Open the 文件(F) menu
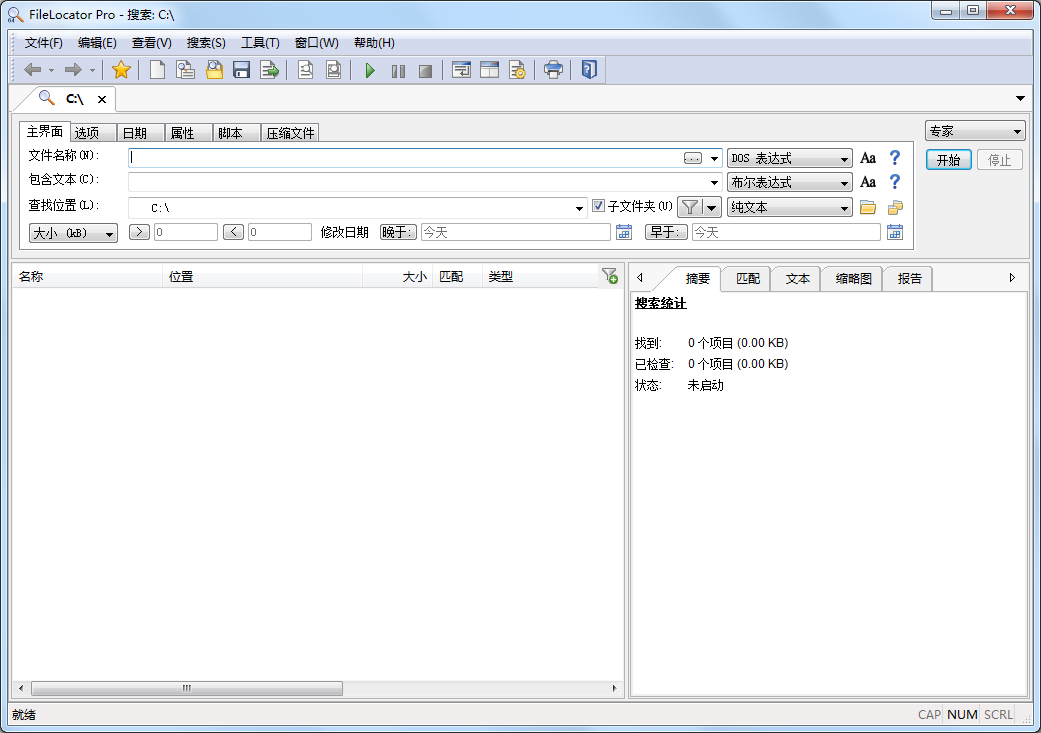 pos(43,43)
